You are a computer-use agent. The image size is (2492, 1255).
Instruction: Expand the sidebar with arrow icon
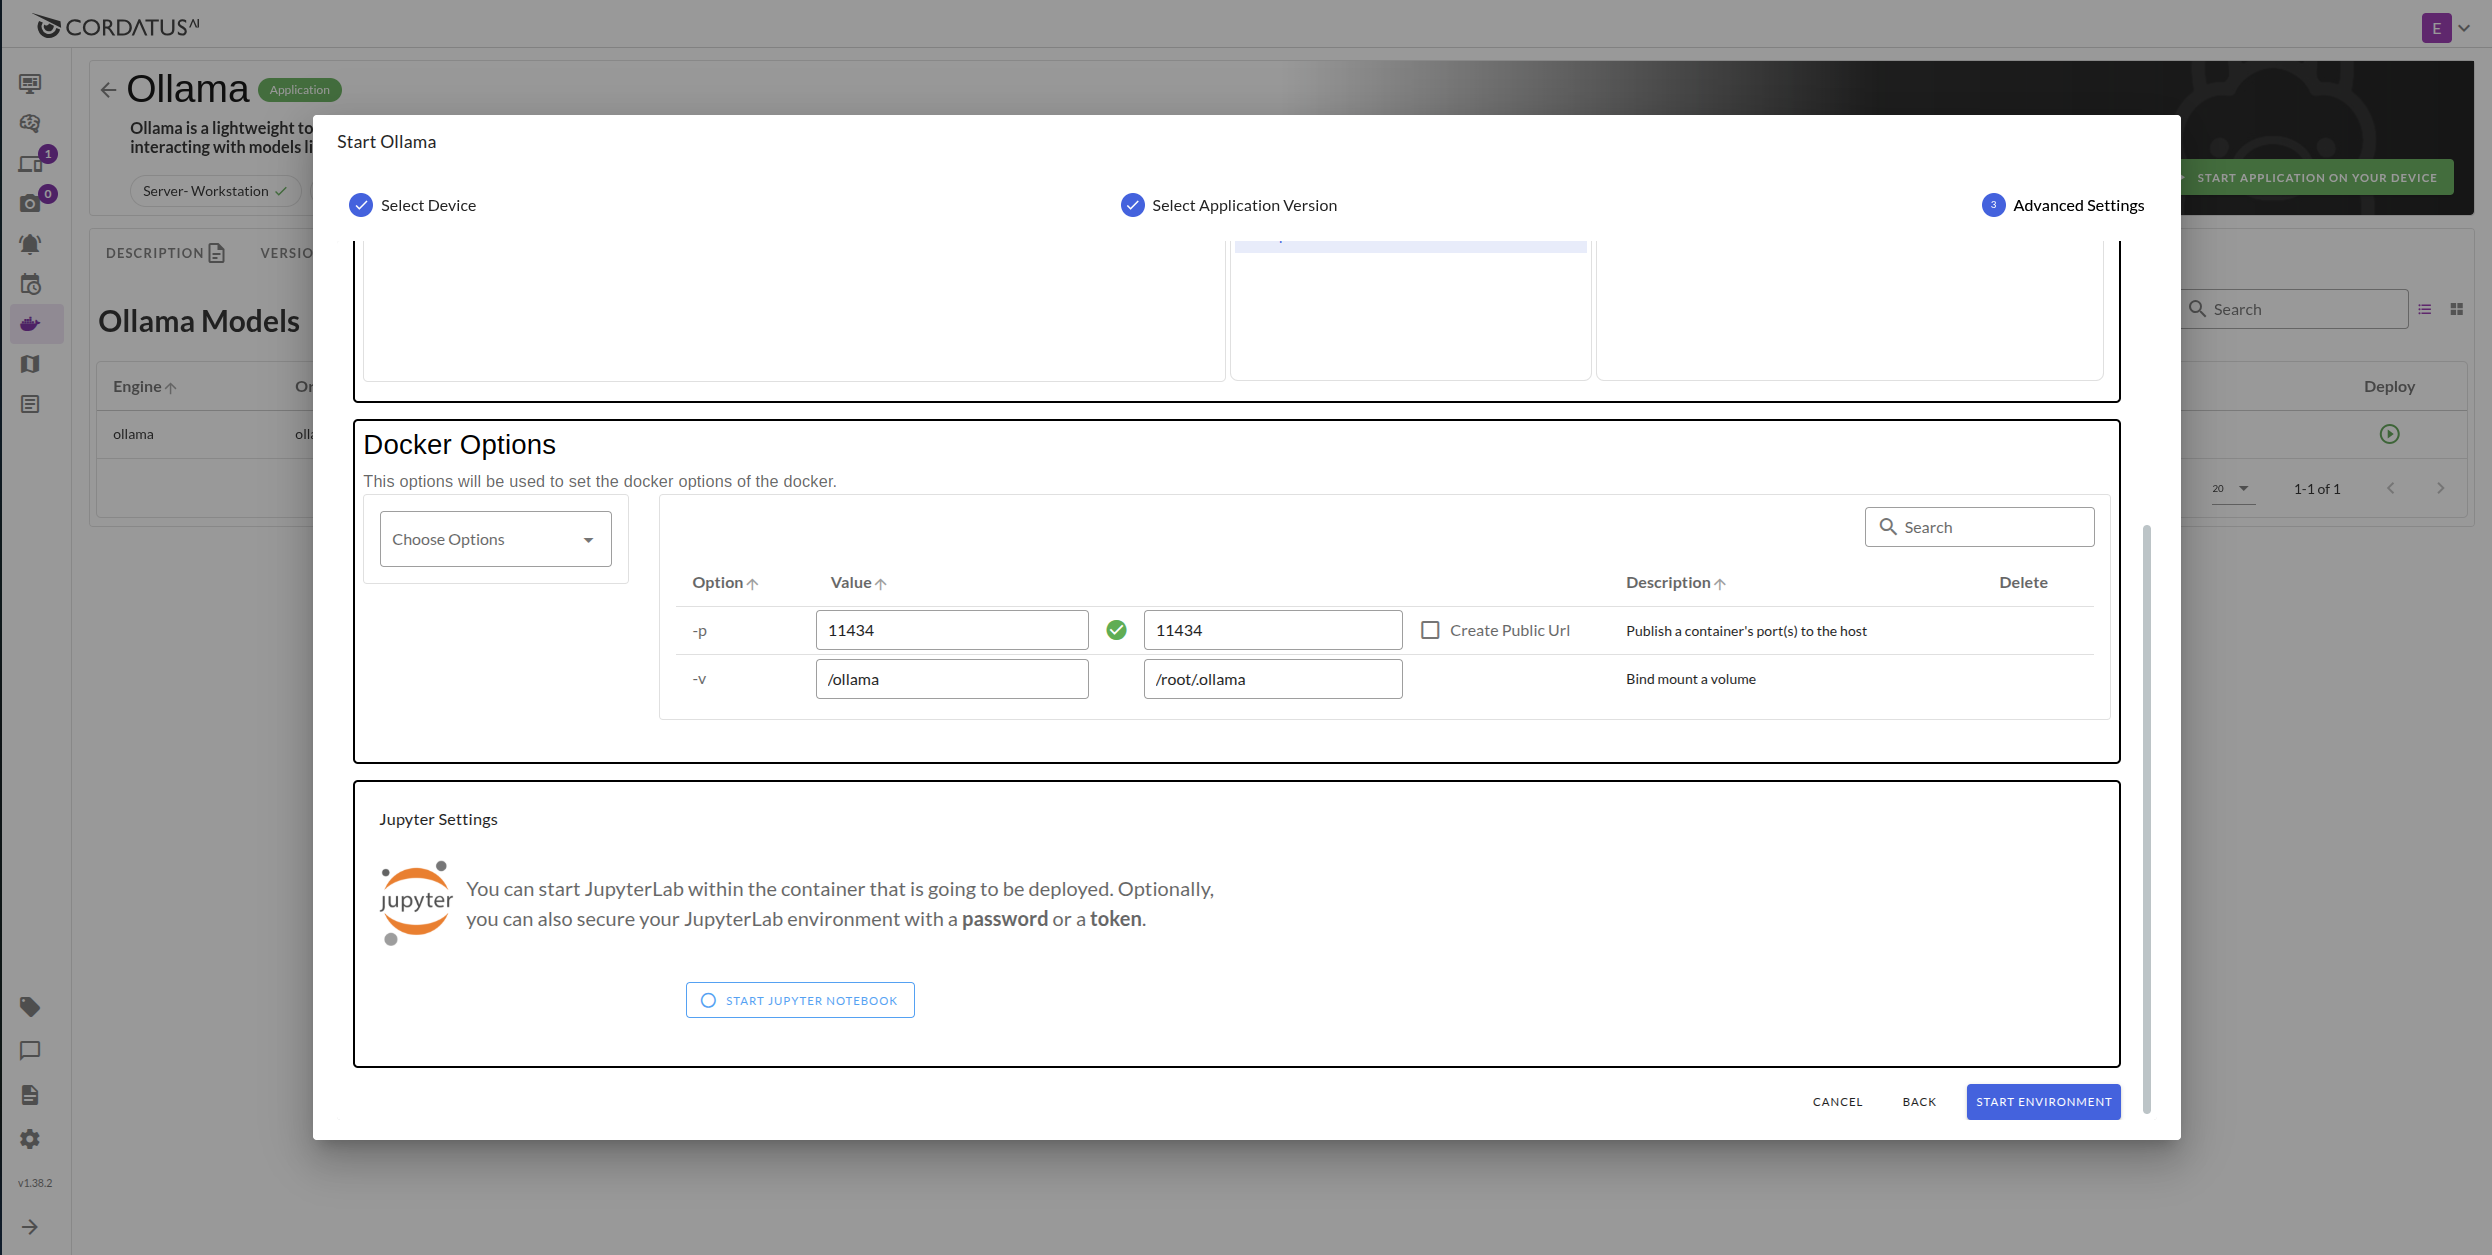(30, 1227)
